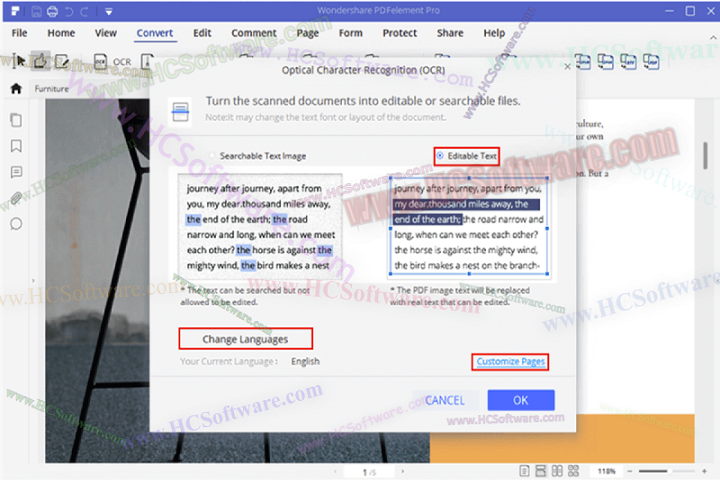Click the Optimize PDF icon beside OCR
720x480 pixels.
[146, 61]
